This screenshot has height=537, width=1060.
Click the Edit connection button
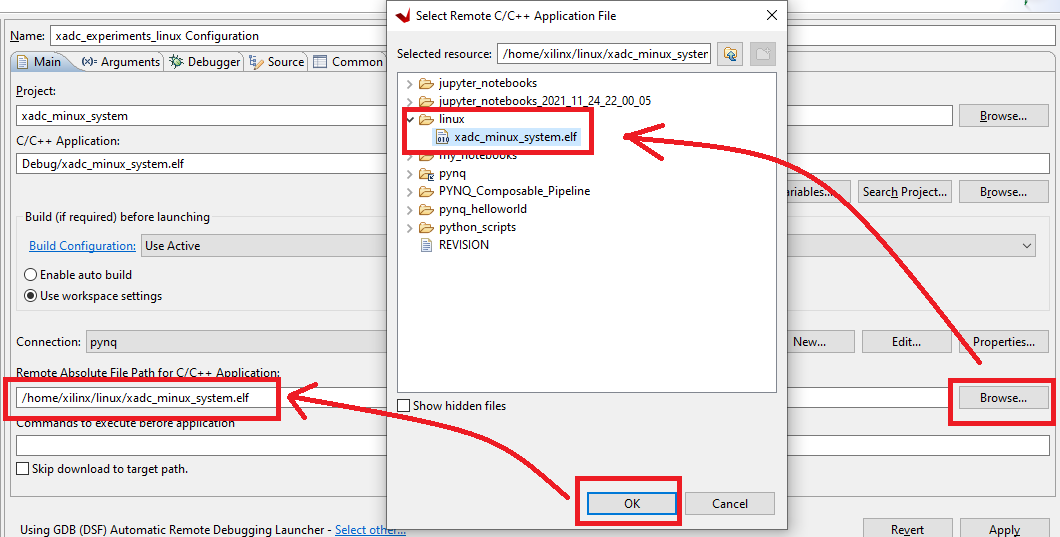pos(907,342)
